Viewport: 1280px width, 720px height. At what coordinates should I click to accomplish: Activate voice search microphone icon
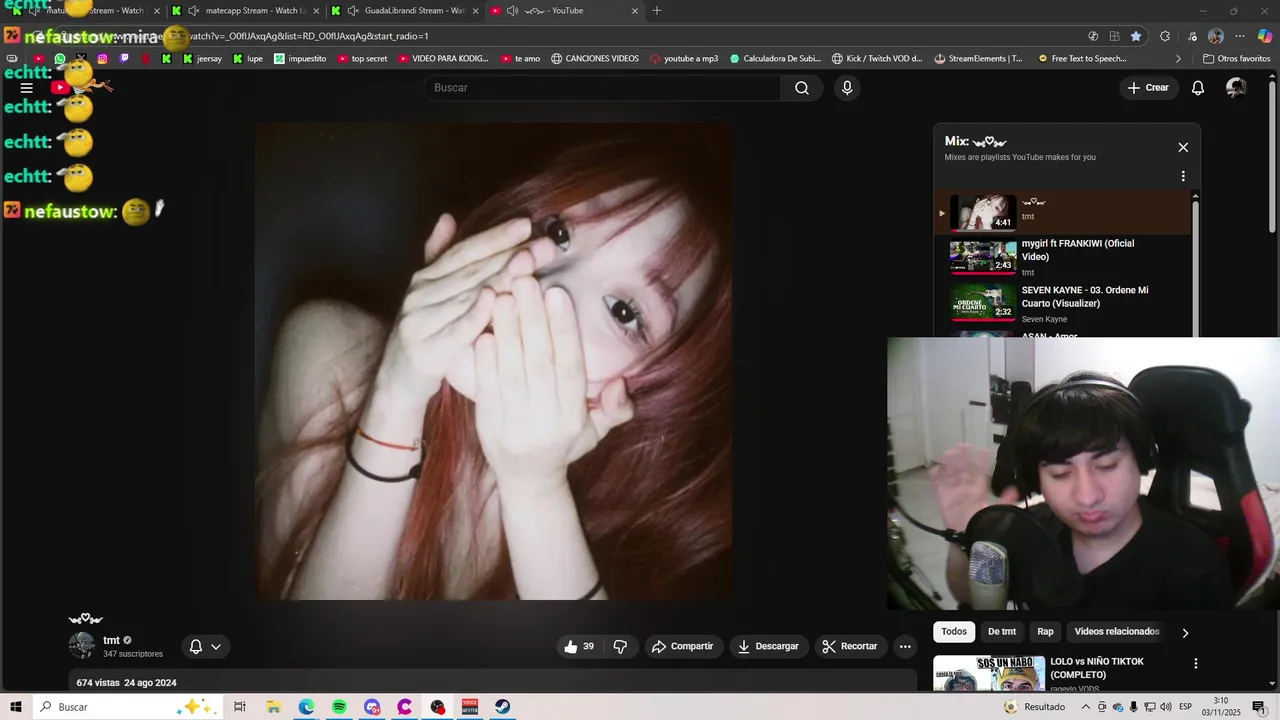click(847, 88)
